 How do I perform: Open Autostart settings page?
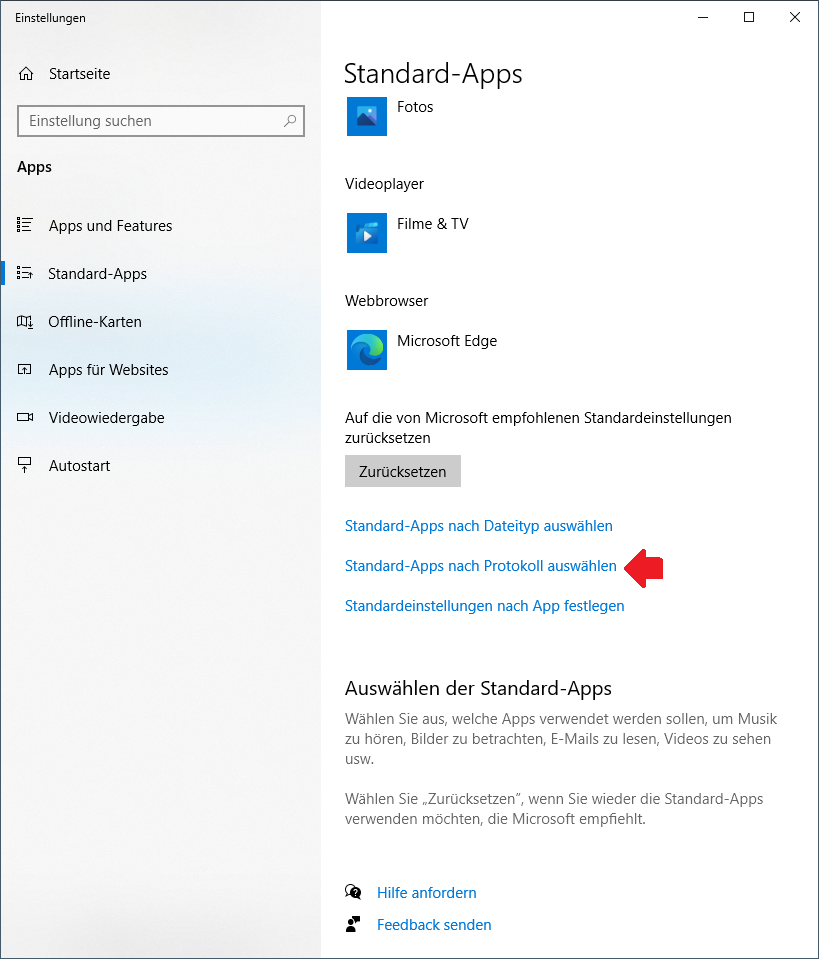(79, 466)
